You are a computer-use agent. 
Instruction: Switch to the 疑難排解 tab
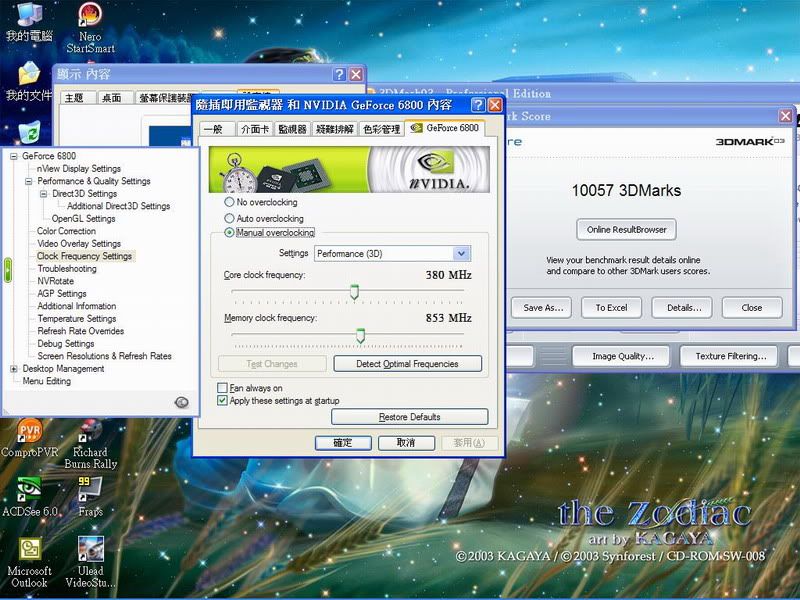tap(335, 129)
